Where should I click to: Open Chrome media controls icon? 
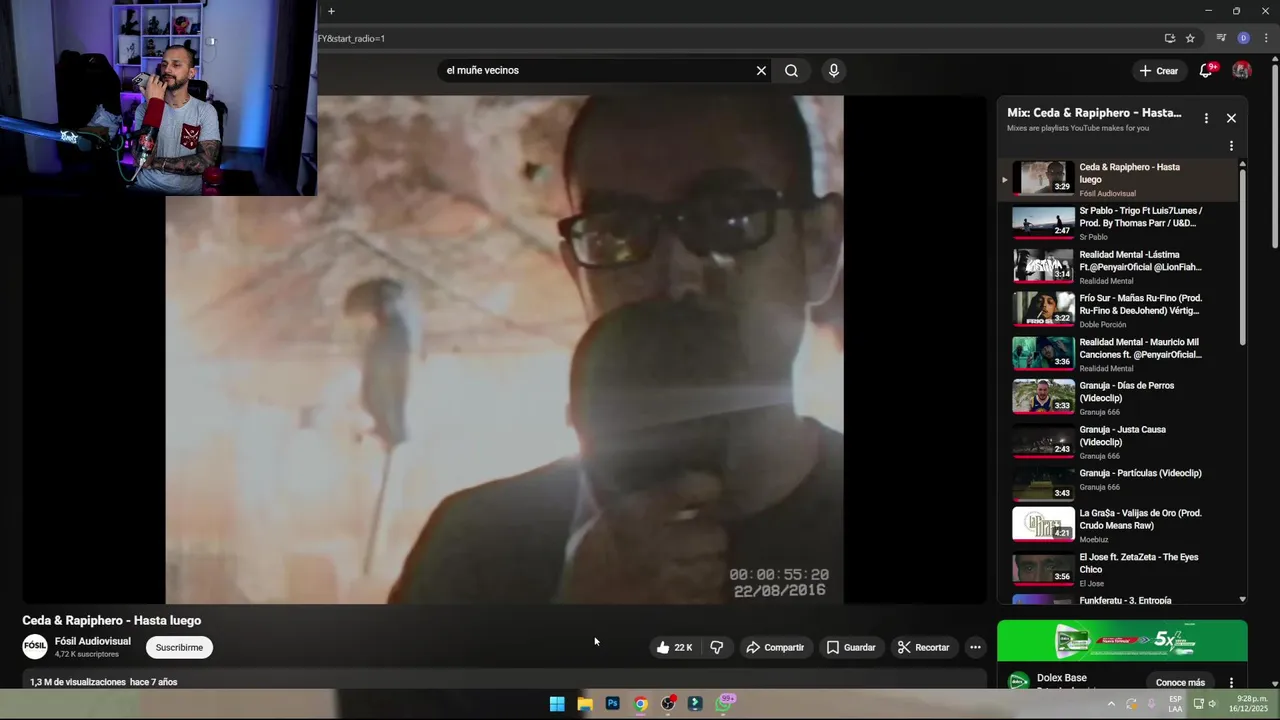(1221, 38)
